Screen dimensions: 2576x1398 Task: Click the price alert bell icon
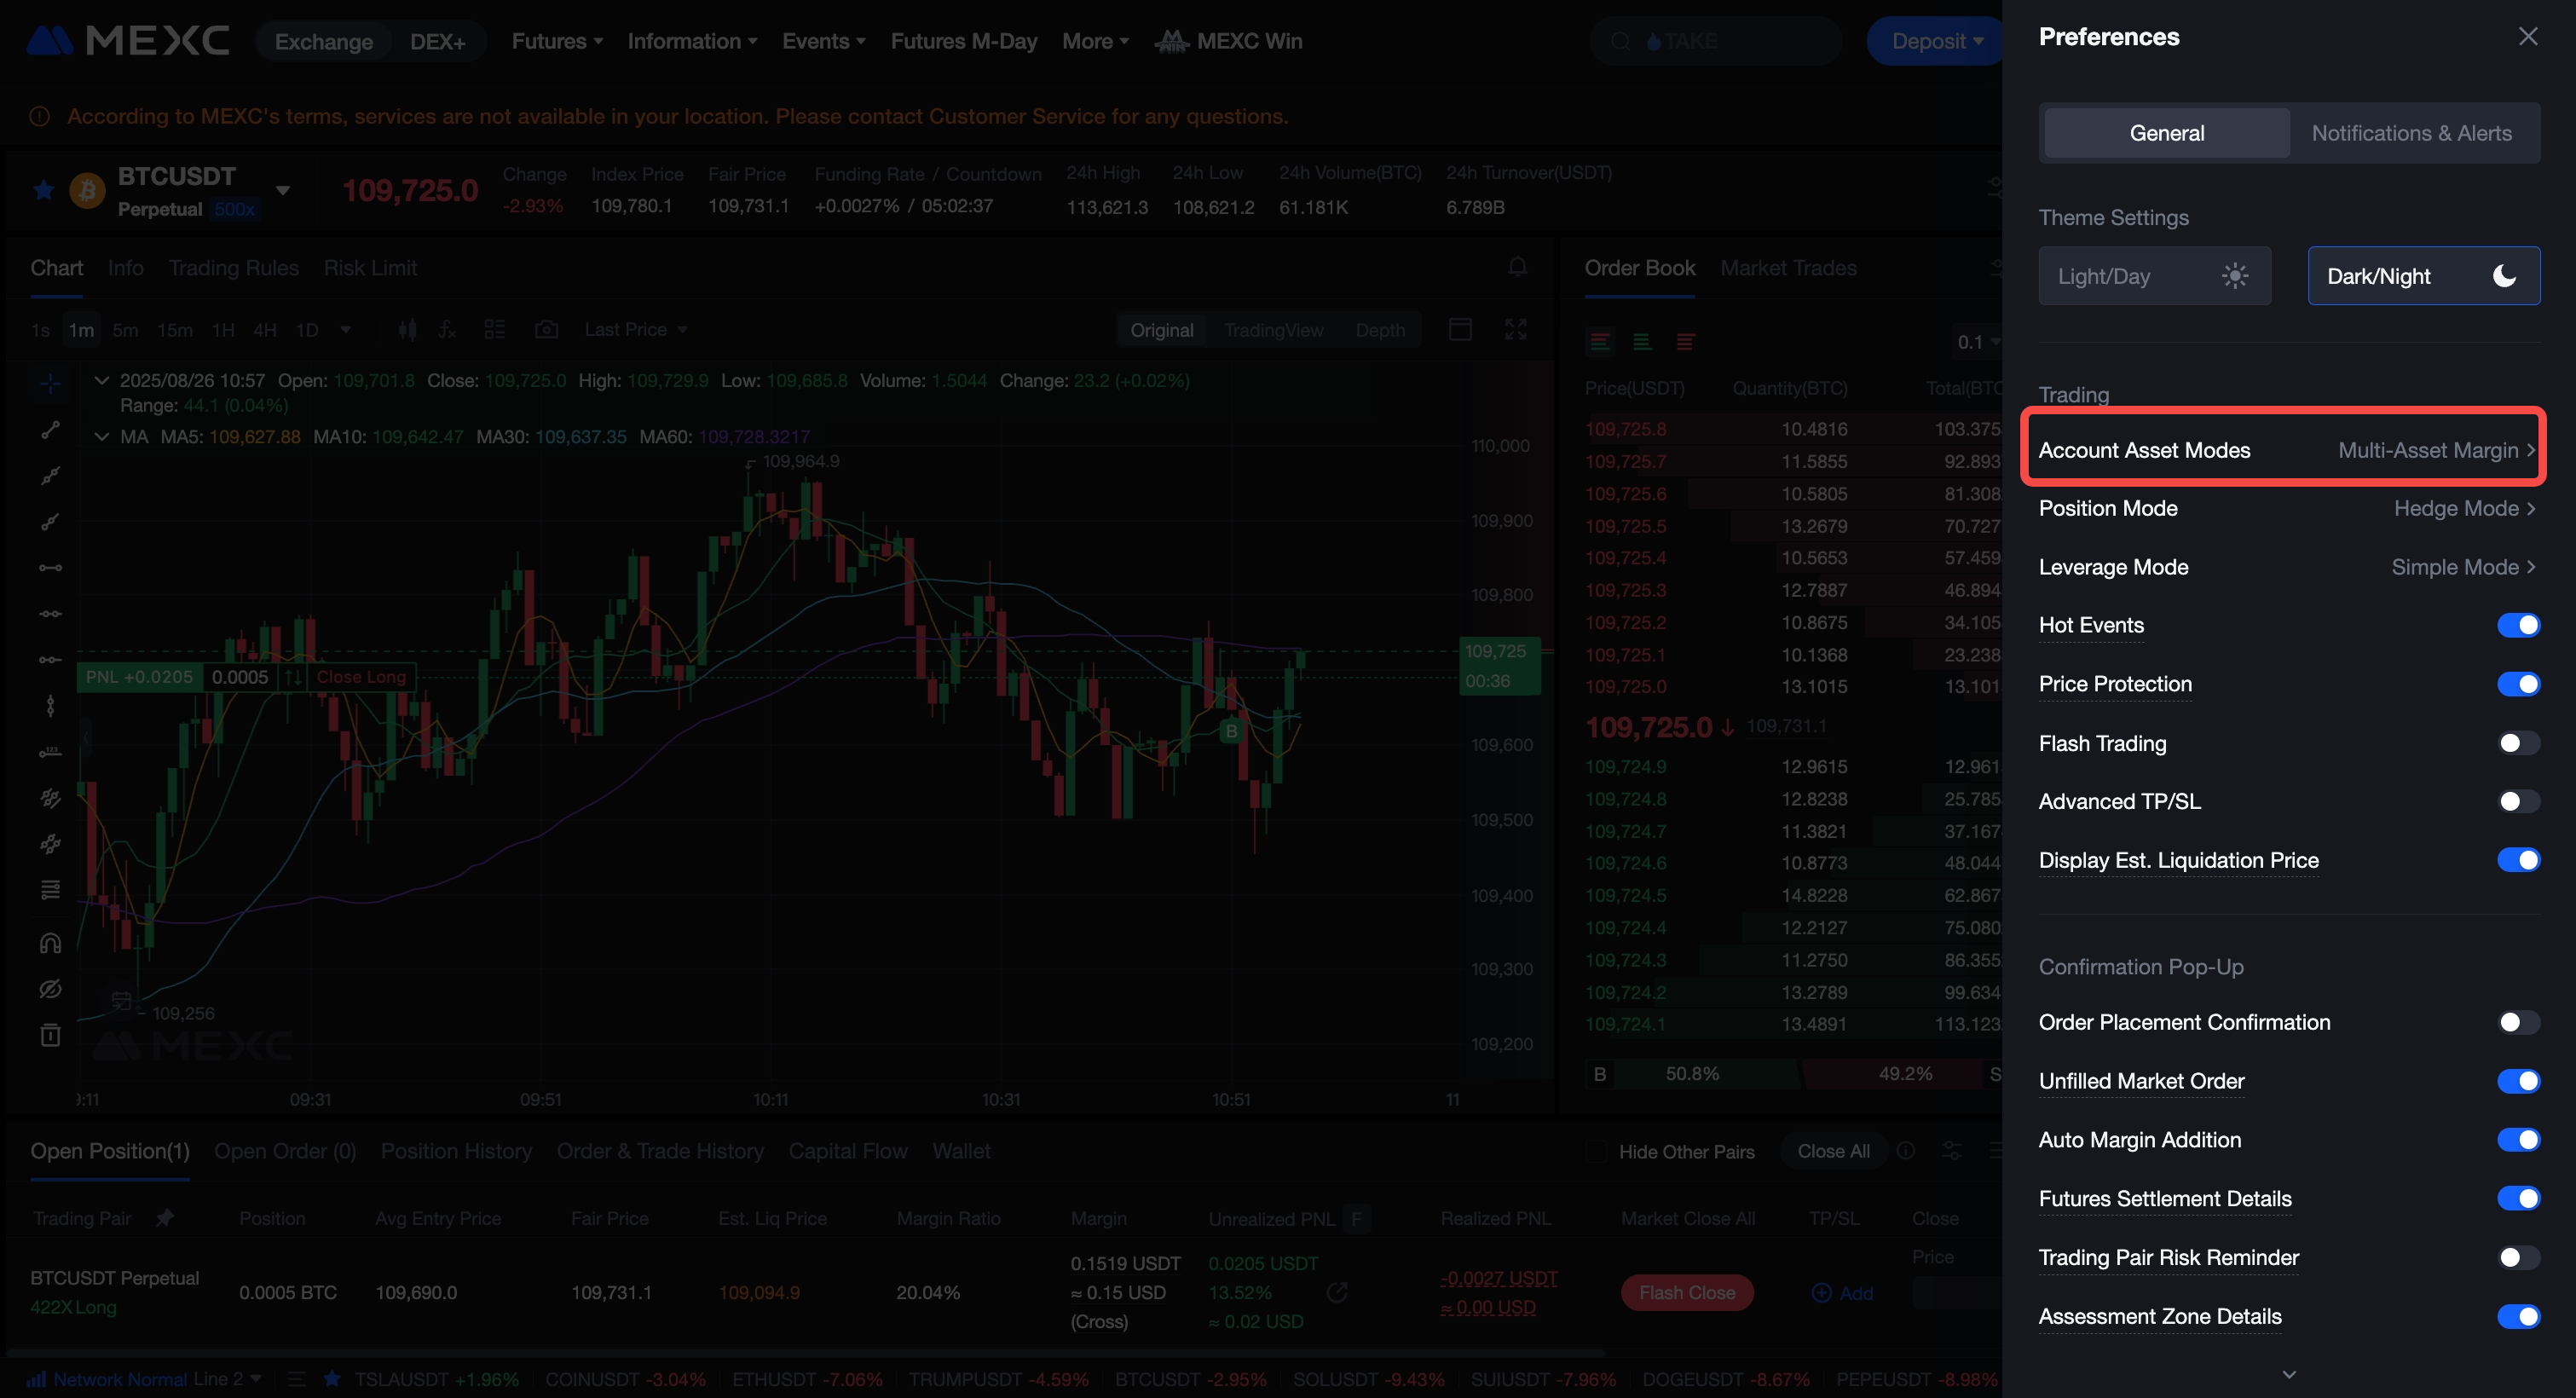(x=1517, y=267)
